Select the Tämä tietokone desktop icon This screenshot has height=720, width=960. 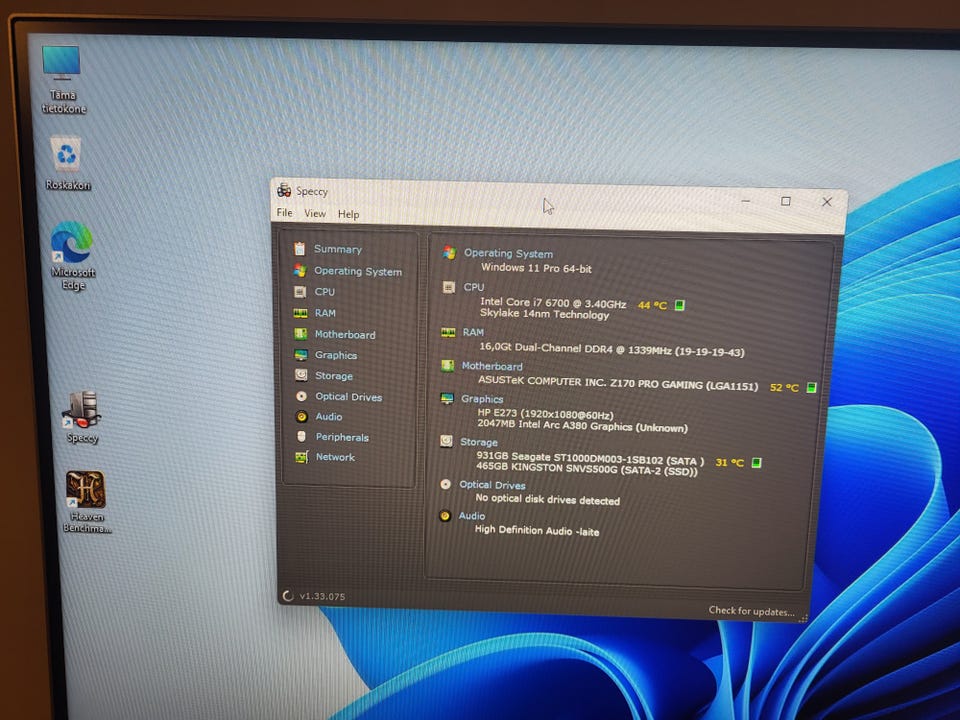click(x=63, y=80)
